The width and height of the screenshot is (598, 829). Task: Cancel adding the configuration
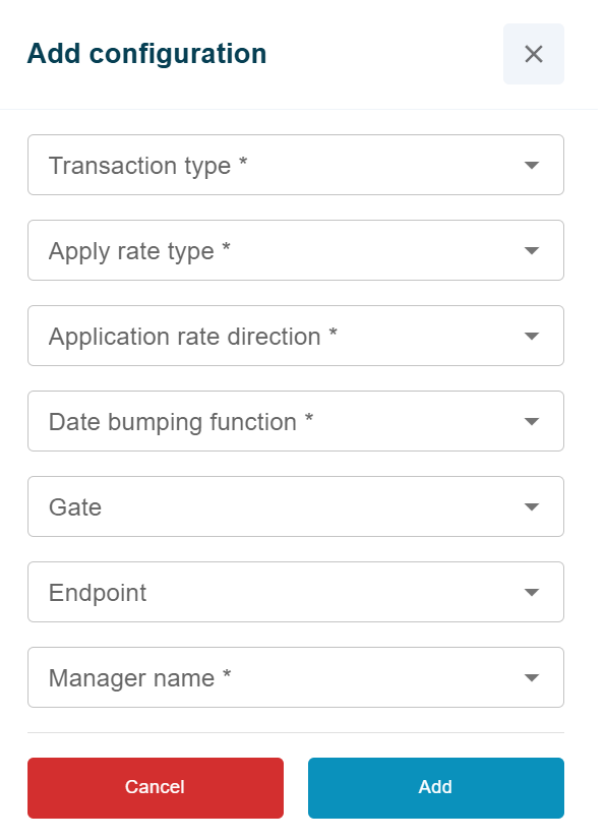155,788
